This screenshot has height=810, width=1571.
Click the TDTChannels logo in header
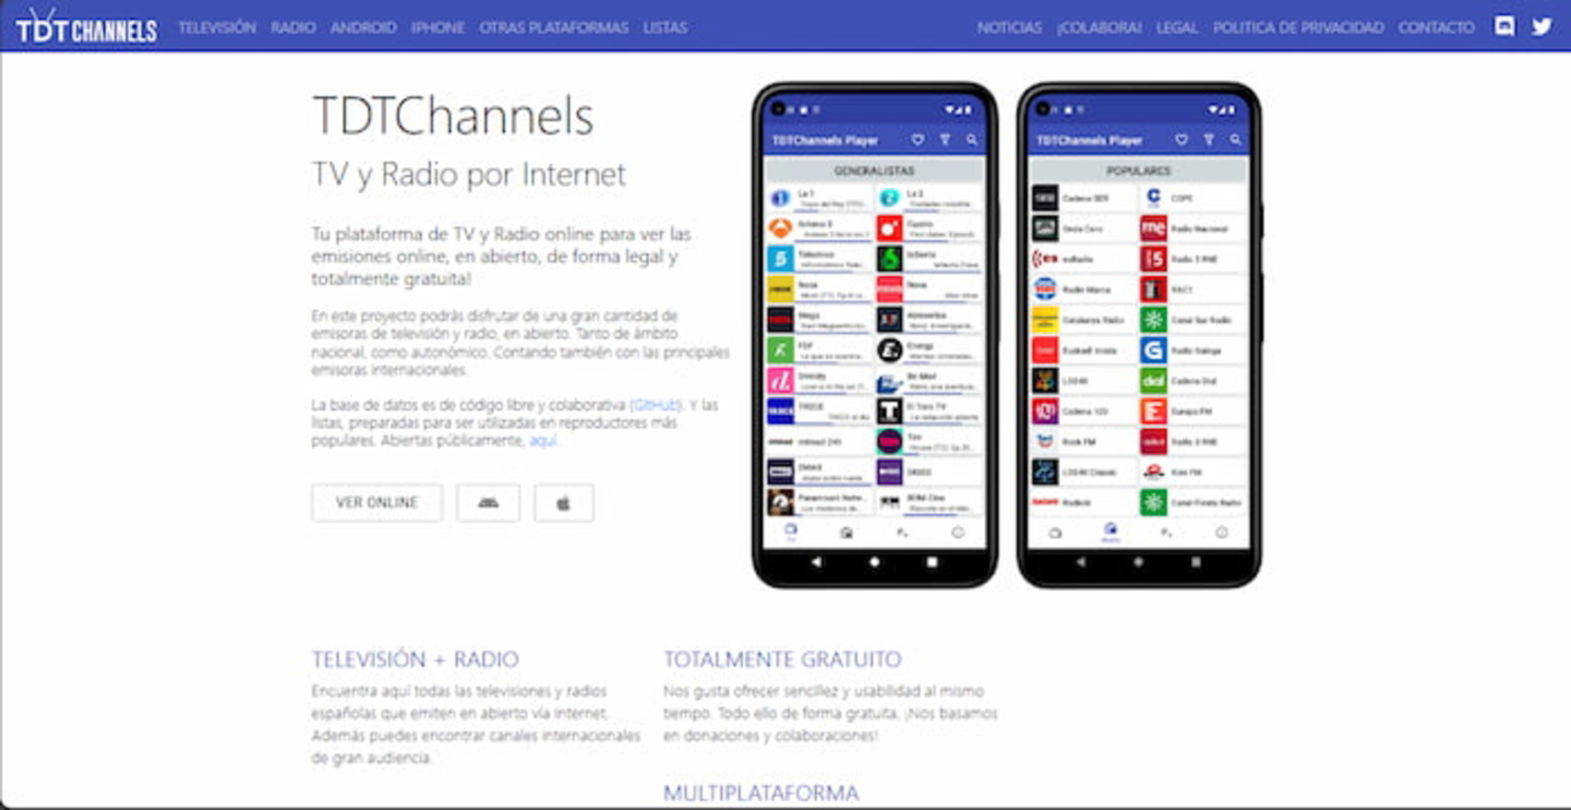coord(86,27)
